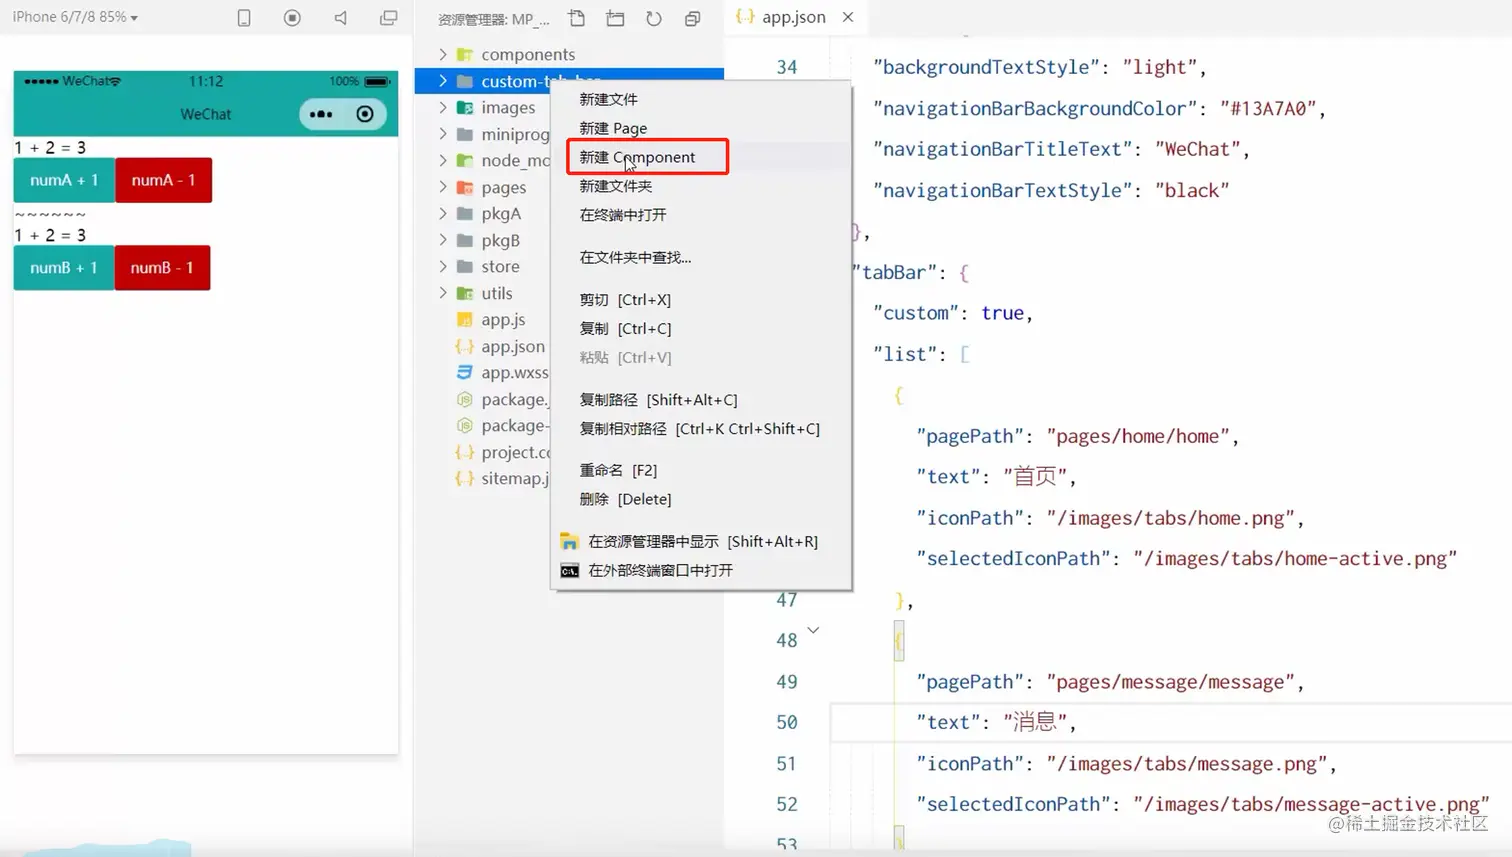Click the capsule close circle button
The height and width of the screenshot is (857, 1512).
click(x=365, y=114)
